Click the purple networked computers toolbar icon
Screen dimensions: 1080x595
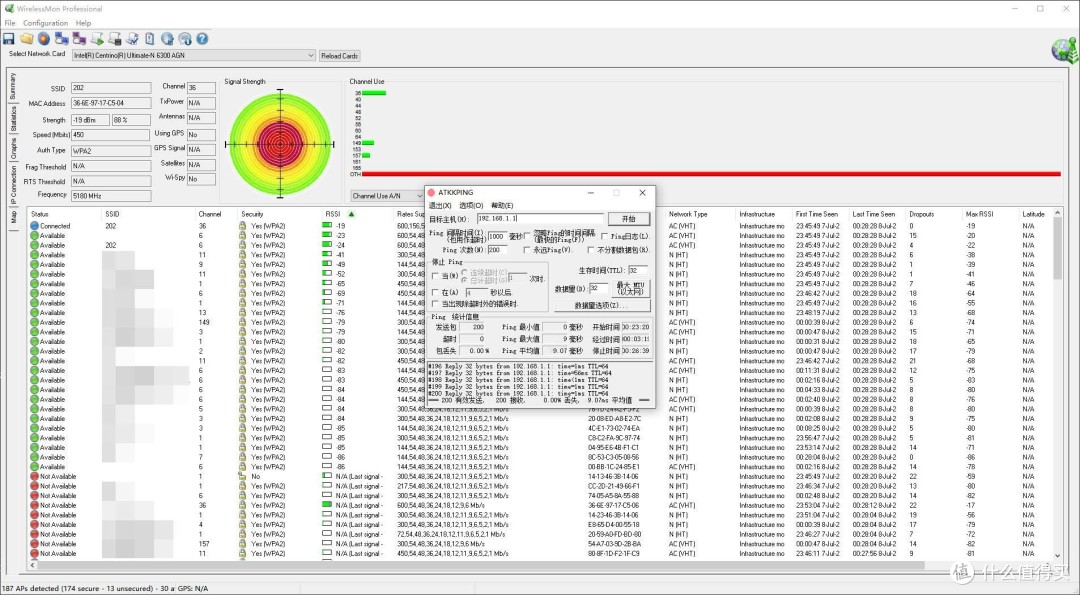79,39
